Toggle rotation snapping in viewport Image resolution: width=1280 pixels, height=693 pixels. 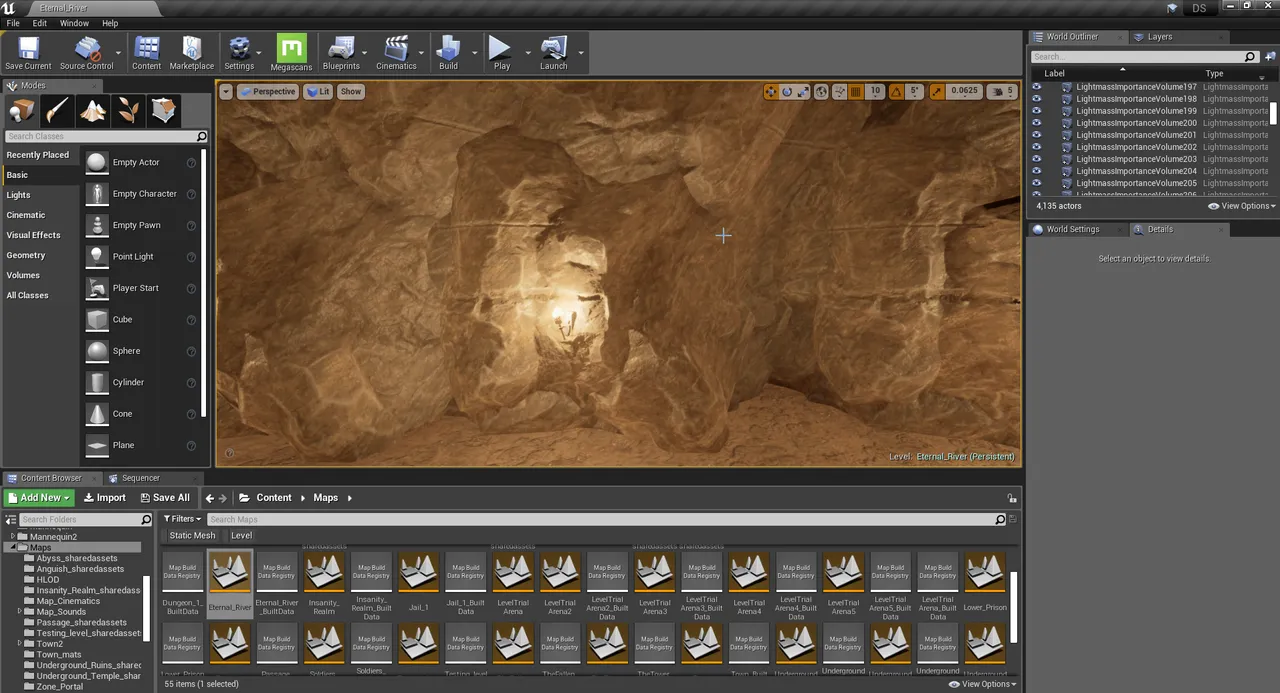point(896,91)
